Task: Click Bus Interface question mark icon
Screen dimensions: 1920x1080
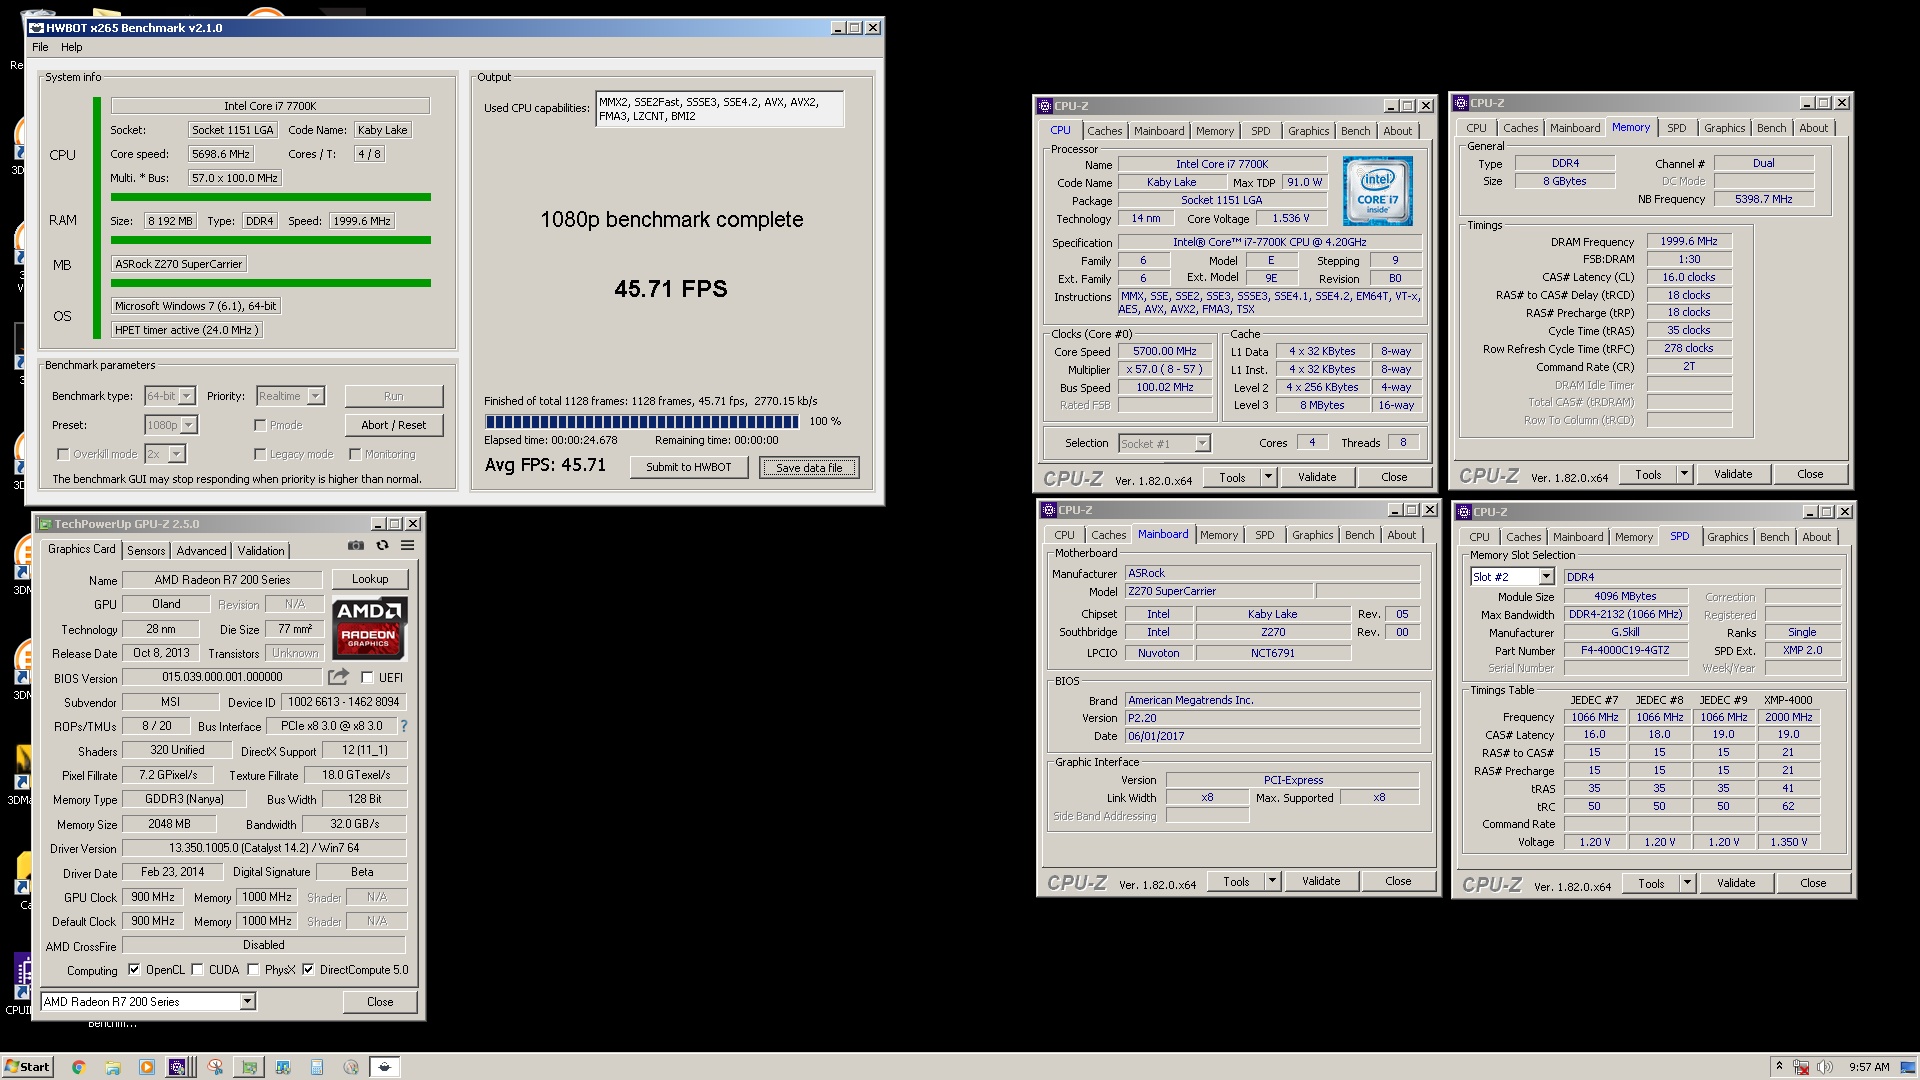Action: click(x=404, y=726)
